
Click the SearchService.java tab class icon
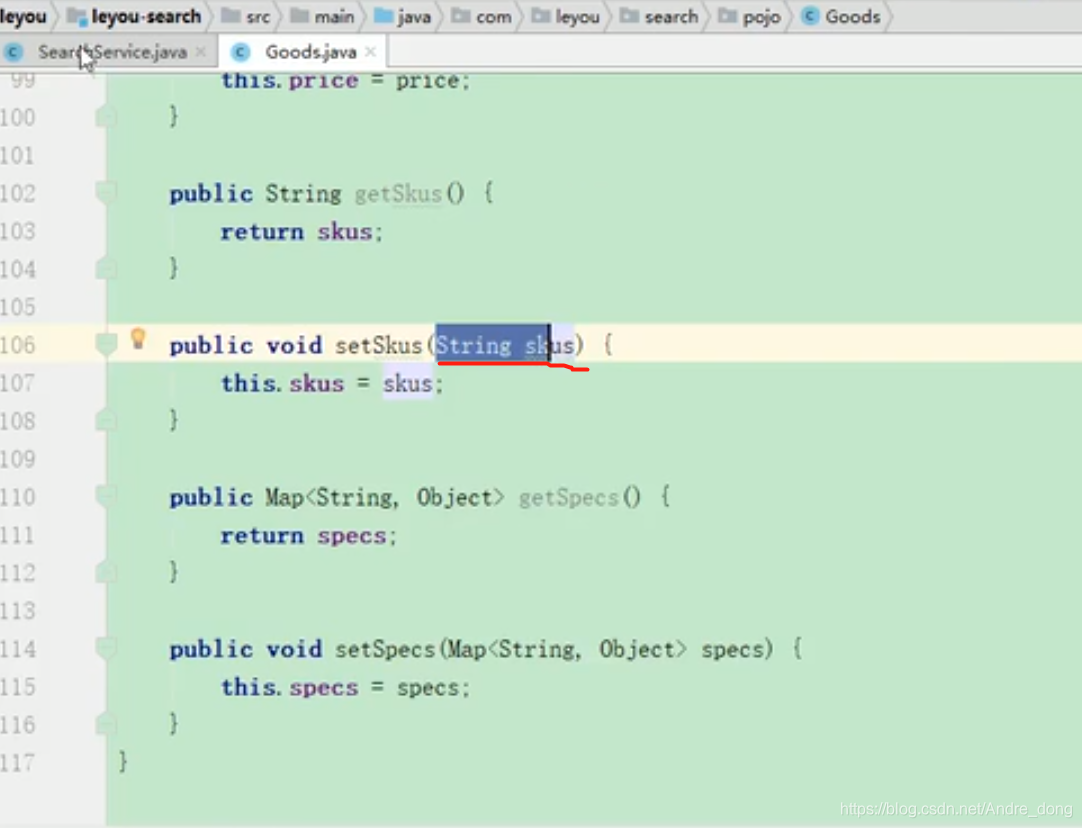coord(13,52)
